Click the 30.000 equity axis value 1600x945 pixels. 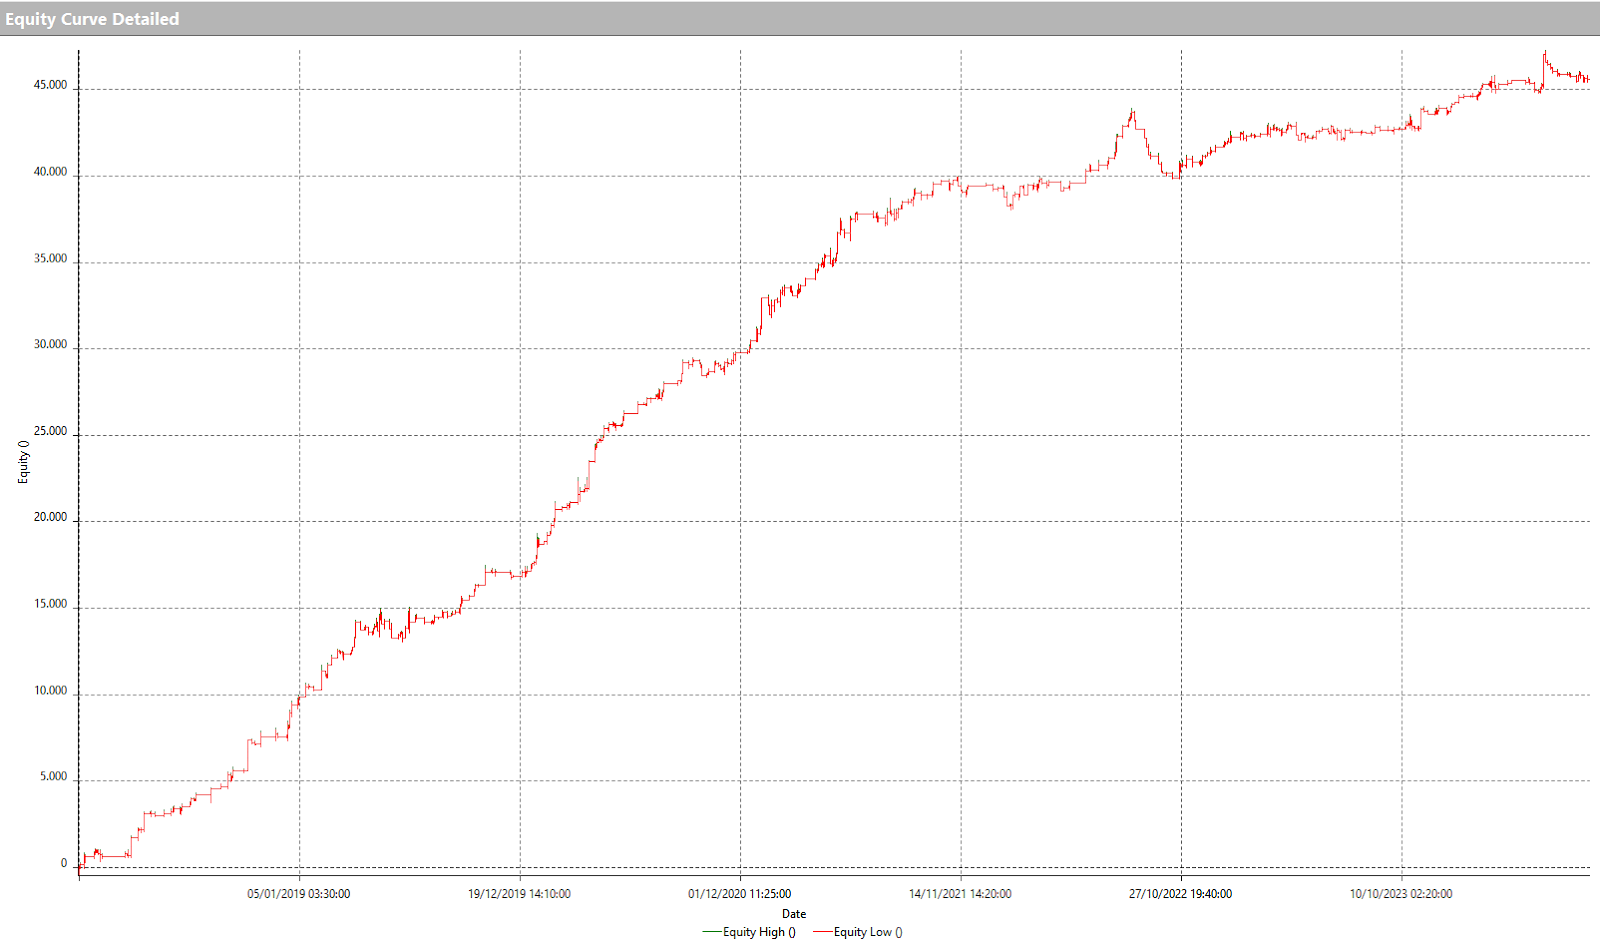click(x=50, y=345)
